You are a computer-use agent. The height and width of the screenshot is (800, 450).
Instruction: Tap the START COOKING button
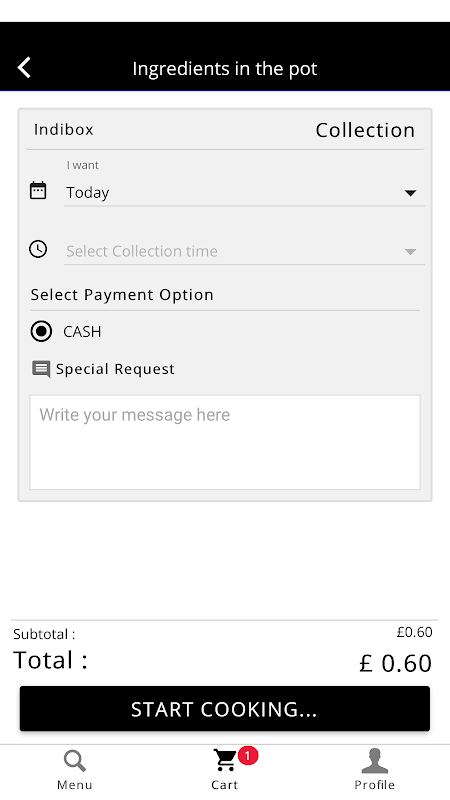(x=225, y=709)
